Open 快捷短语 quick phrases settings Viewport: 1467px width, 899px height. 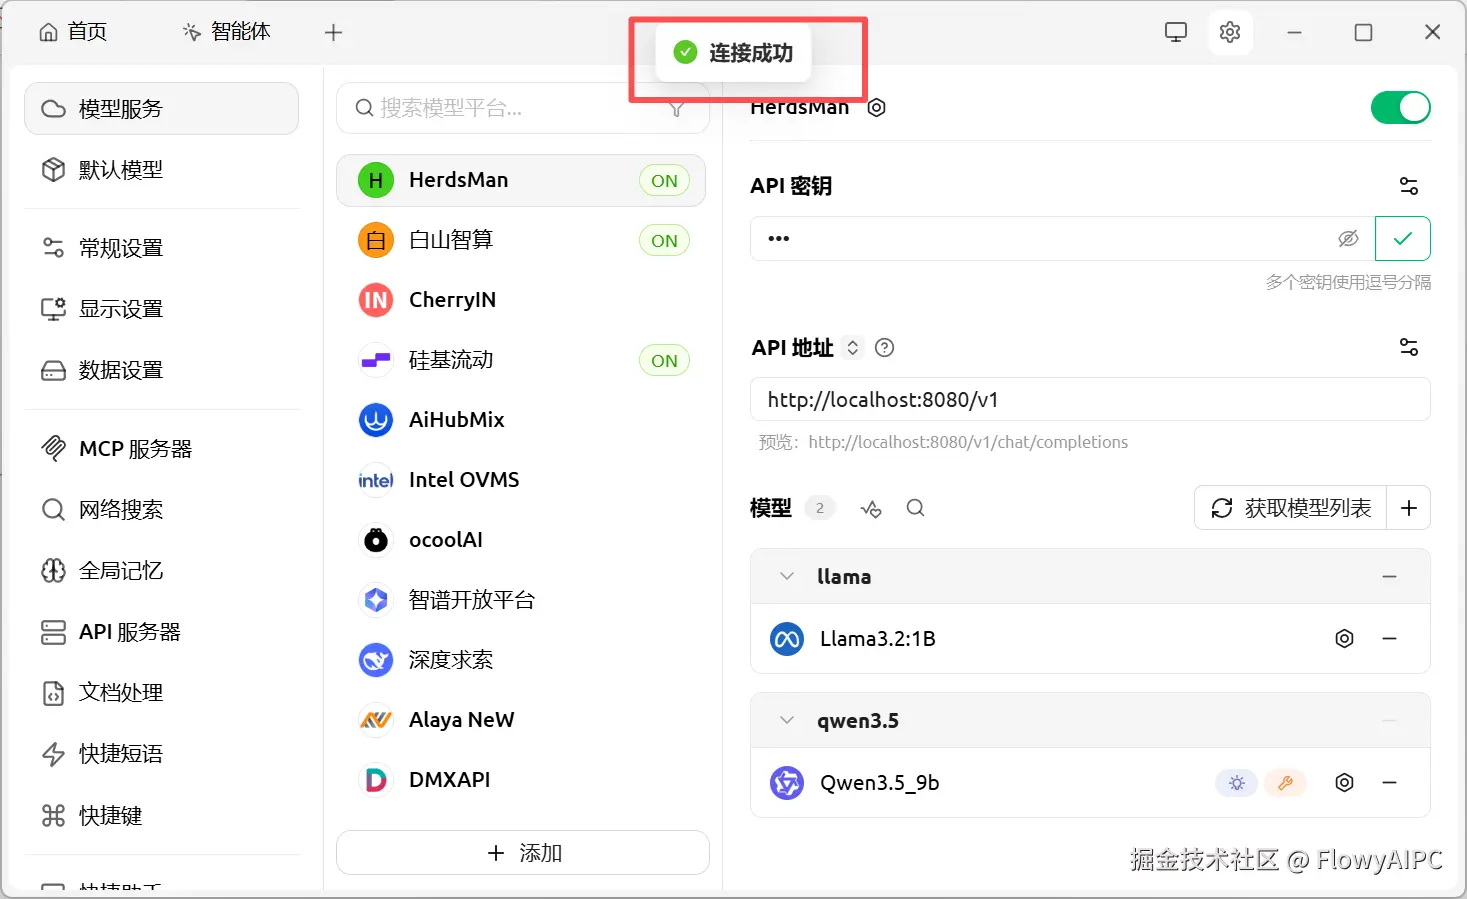click(161, 754)
